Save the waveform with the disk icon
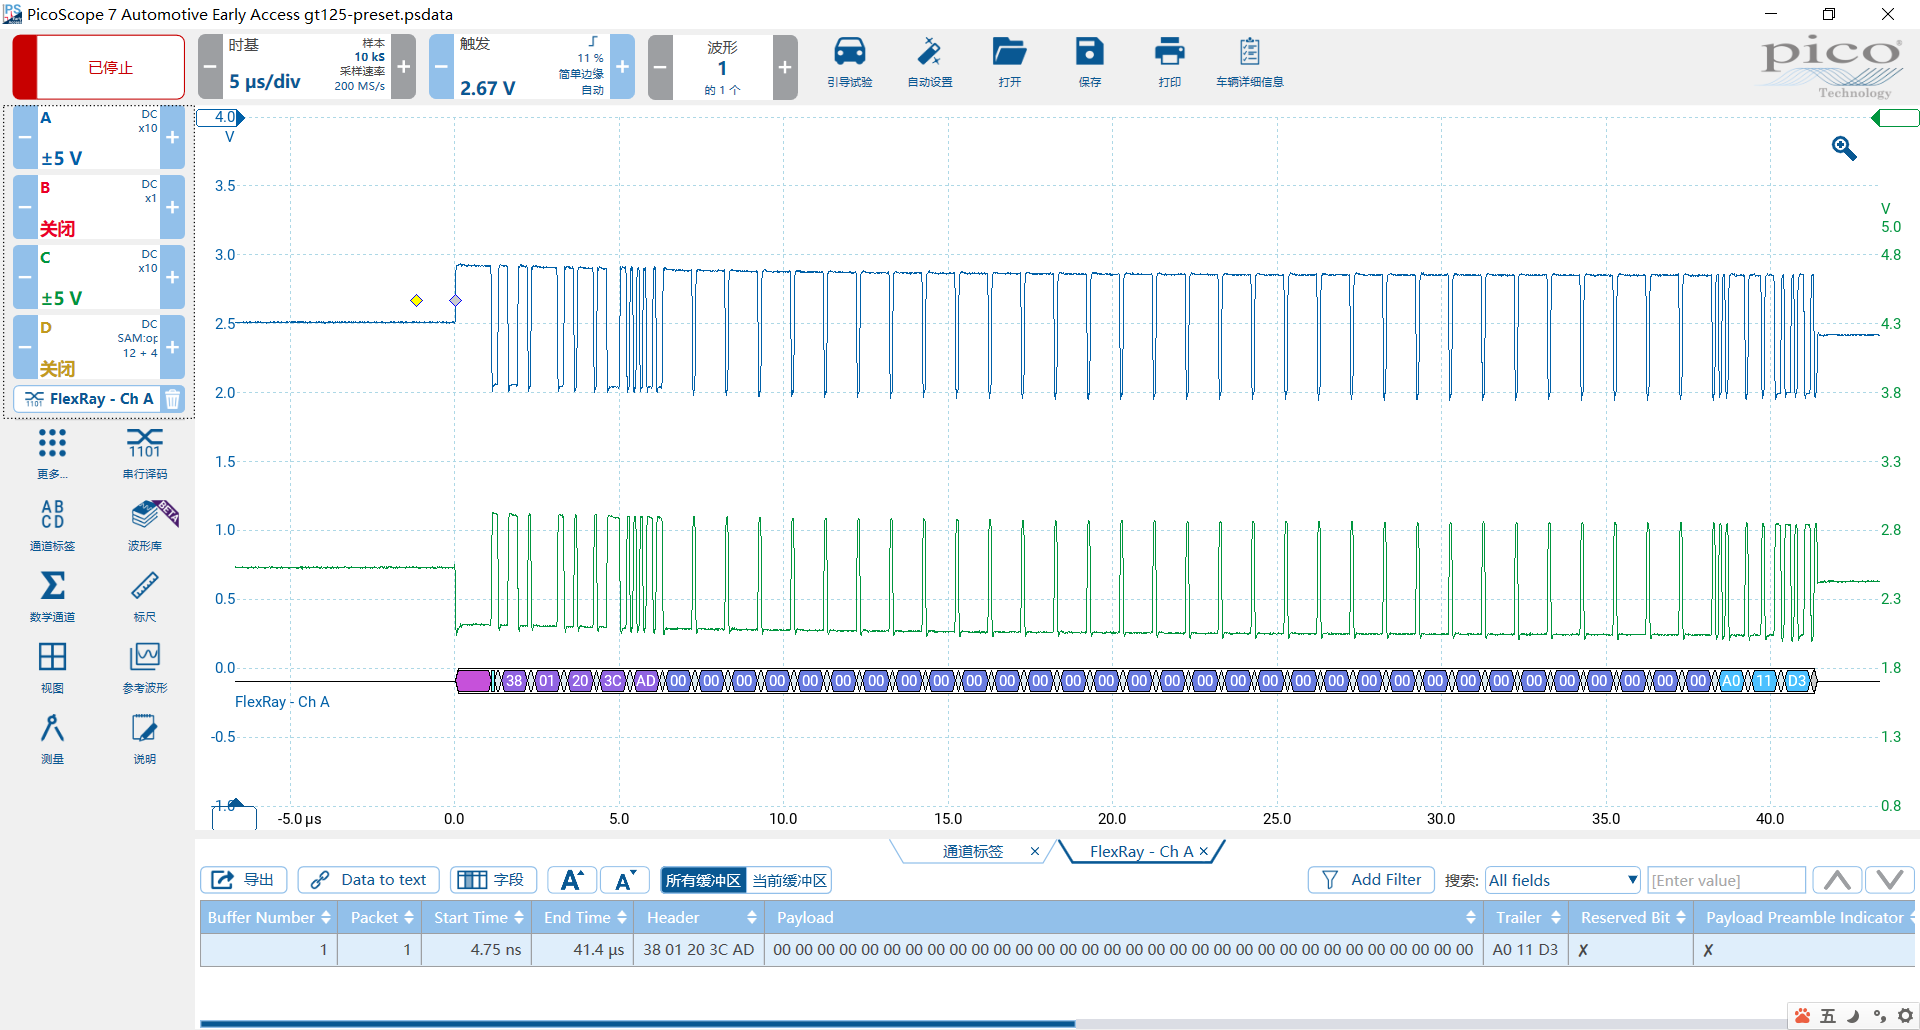The width and height of the screenshot is (1920, 1030). coord(1089,61)
